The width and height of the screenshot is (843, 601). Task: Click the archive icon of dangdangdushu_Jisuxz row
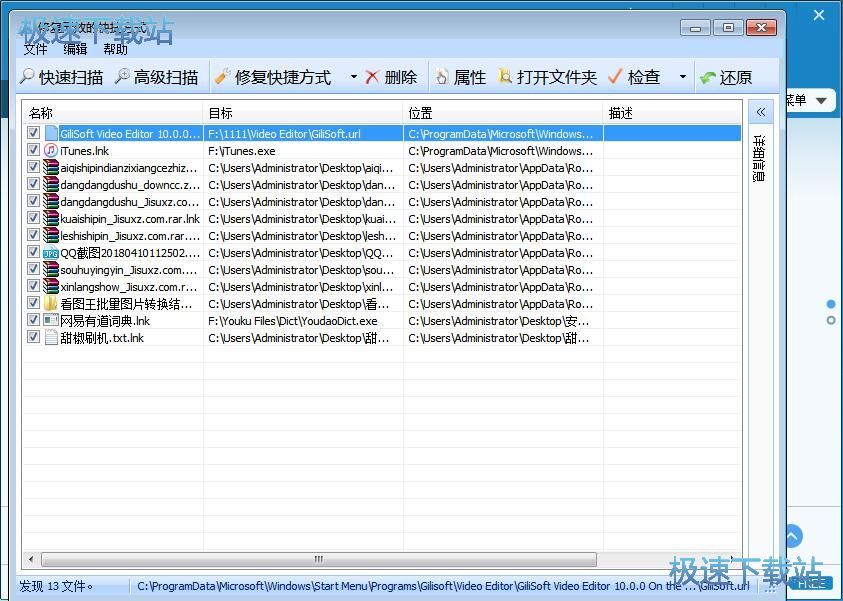[51, 202]
